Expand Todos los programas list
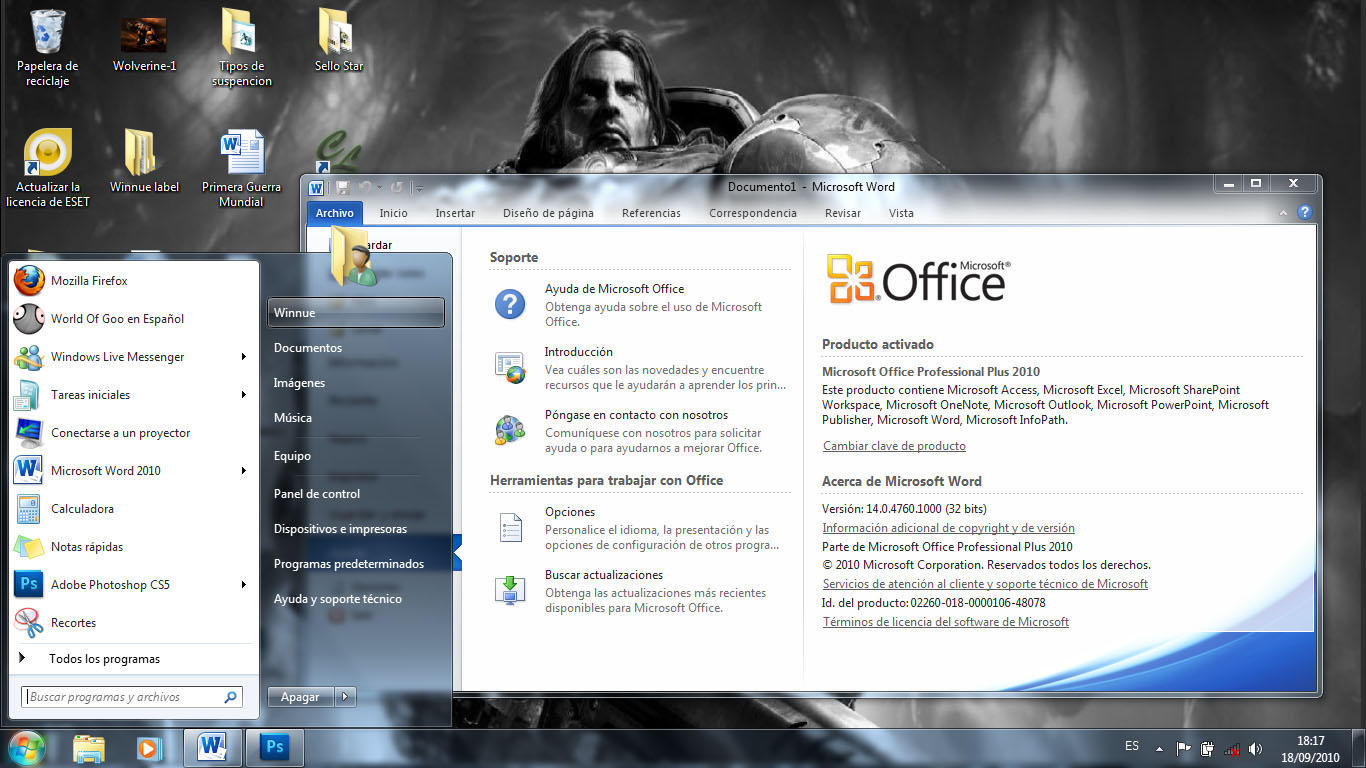Screen dimensions: 1366x768 133,659
